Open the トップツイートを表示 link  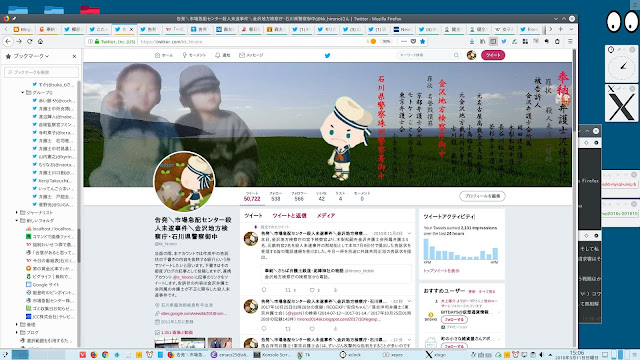click(441, 271)
